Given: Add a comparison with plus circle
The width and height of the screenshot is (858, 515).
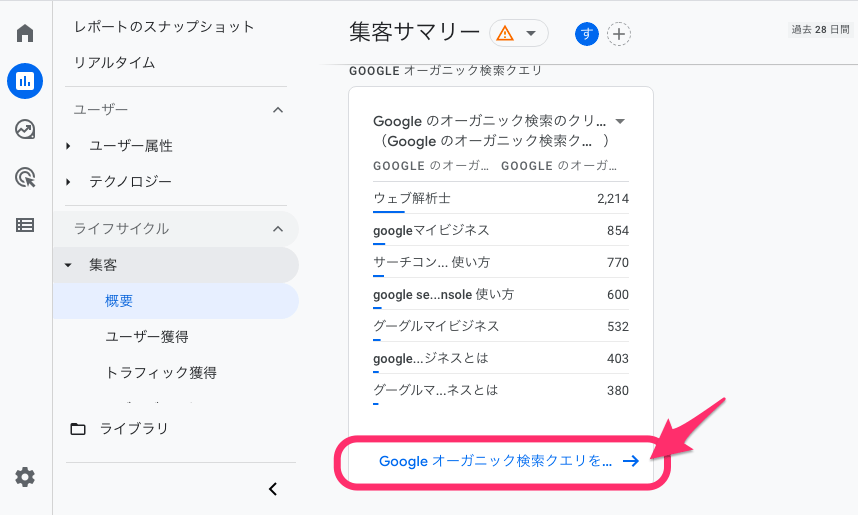Looking at the screenshot, I should (619, 34).
